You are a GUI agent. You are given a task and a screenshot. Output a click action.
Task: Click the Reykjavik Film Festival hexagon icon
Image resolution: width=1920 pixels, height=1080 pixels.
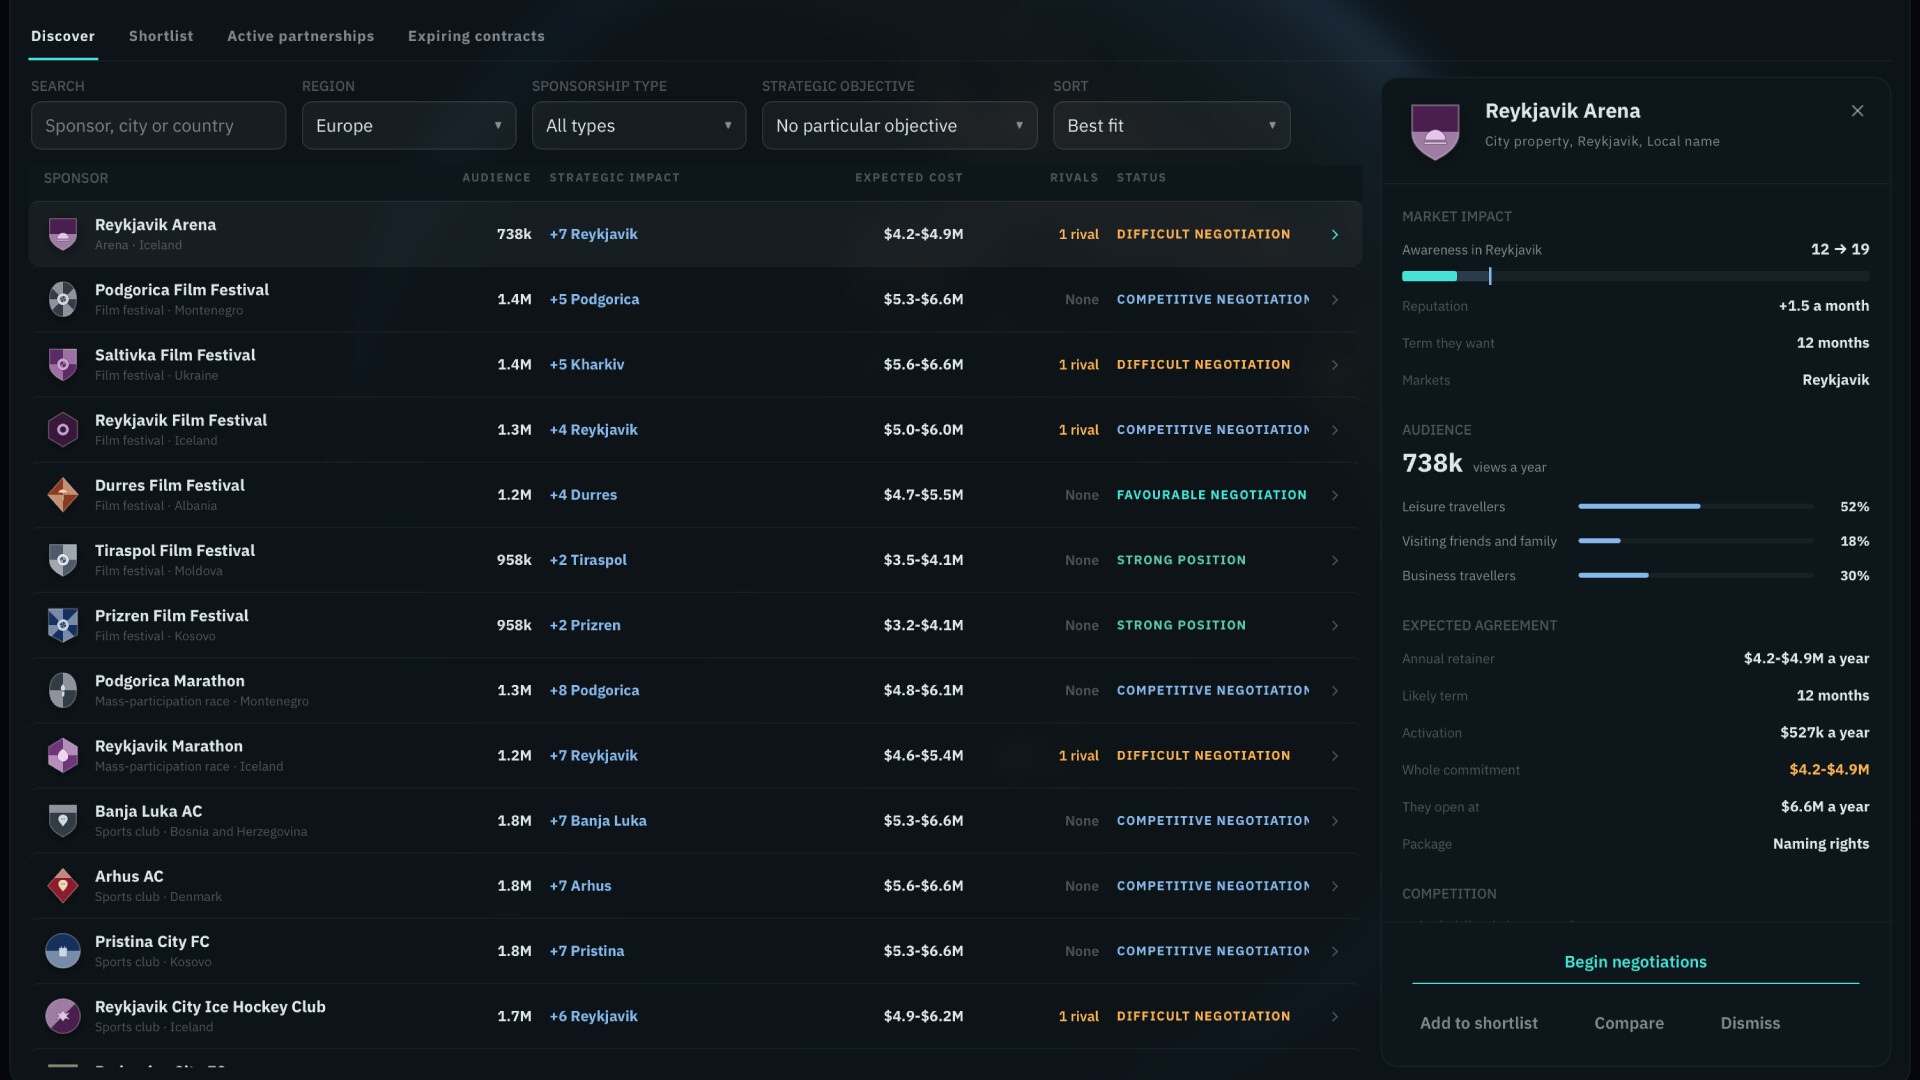63,430
